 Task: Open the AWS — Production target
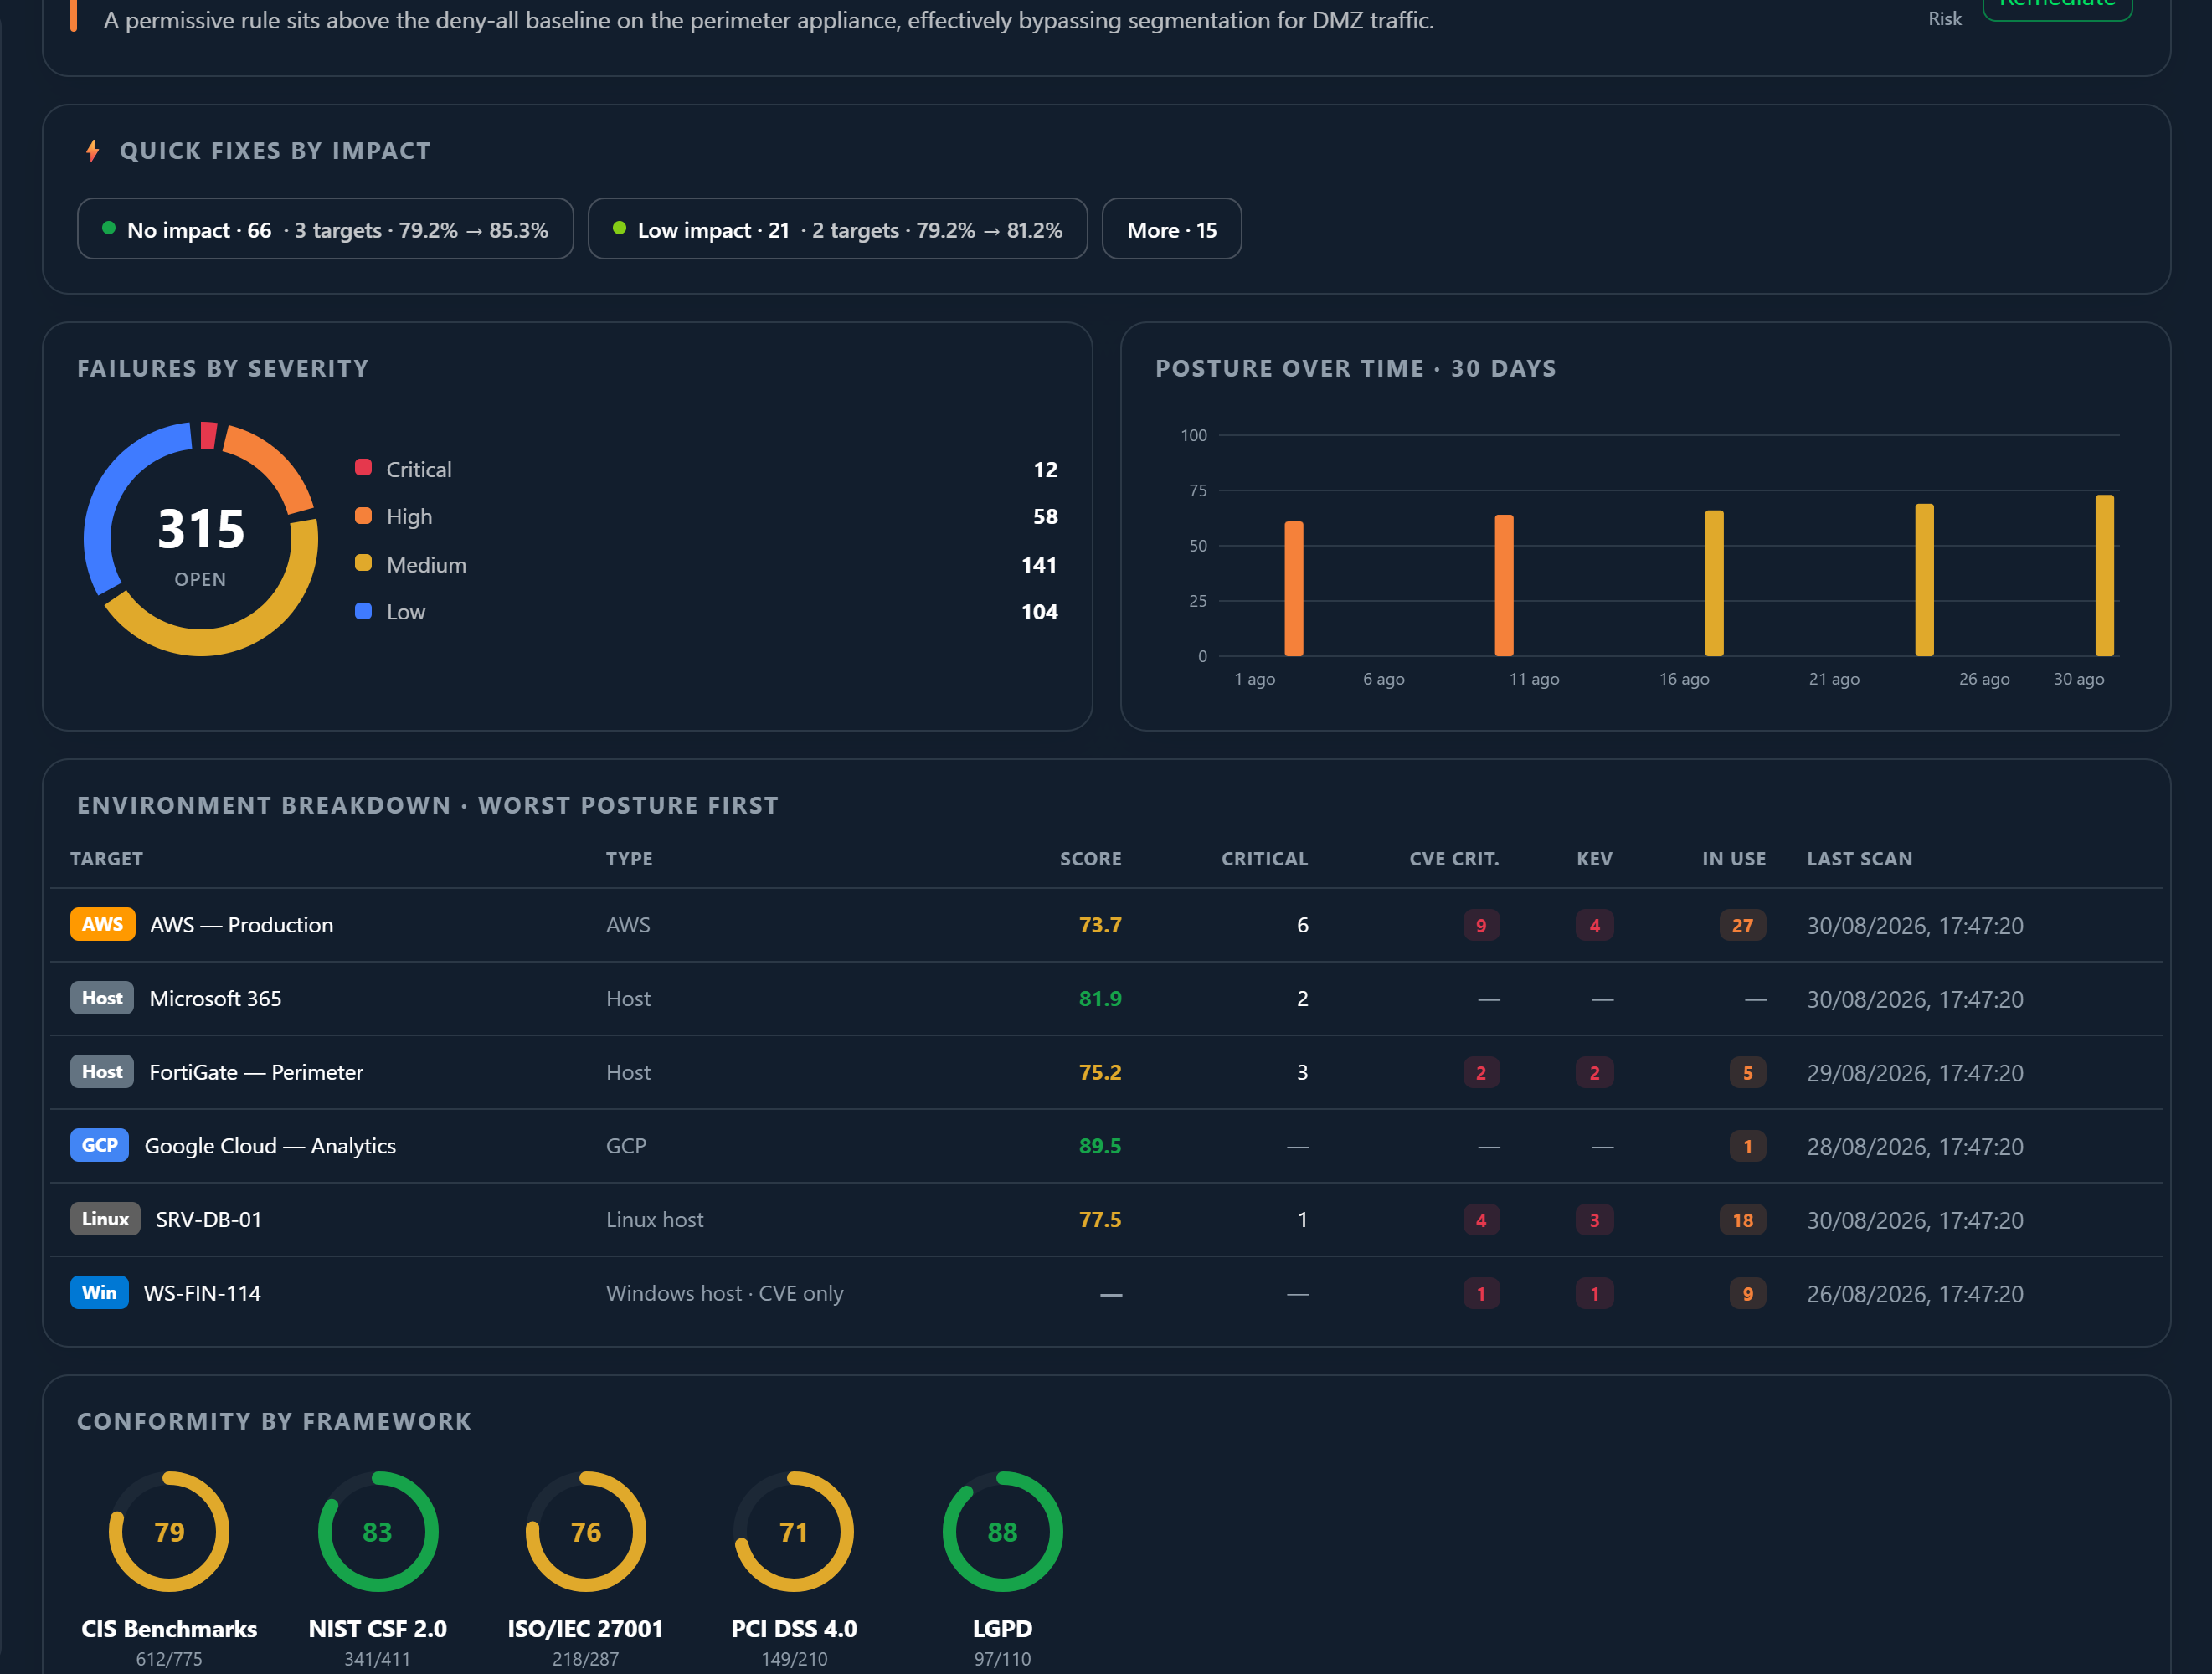coord(241,925)
